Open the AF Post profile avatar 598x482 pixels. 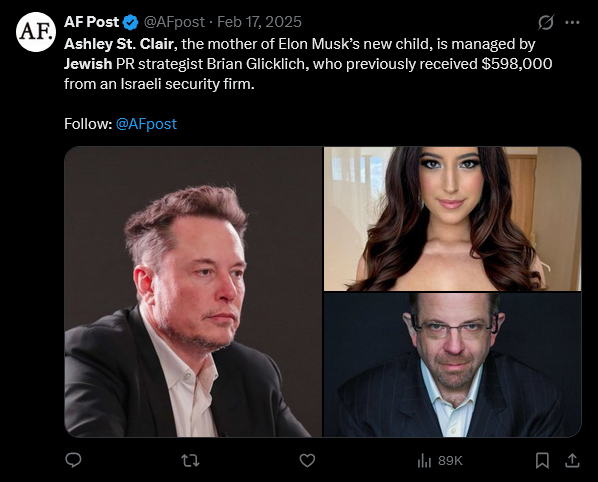36,32
